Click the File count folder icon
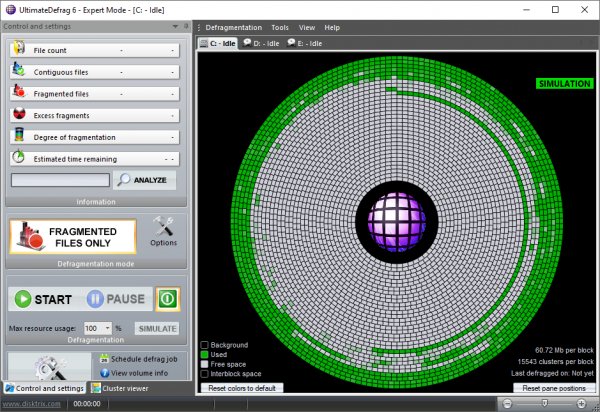This screenshot has width=600, height=412. [x=19, y=48]
